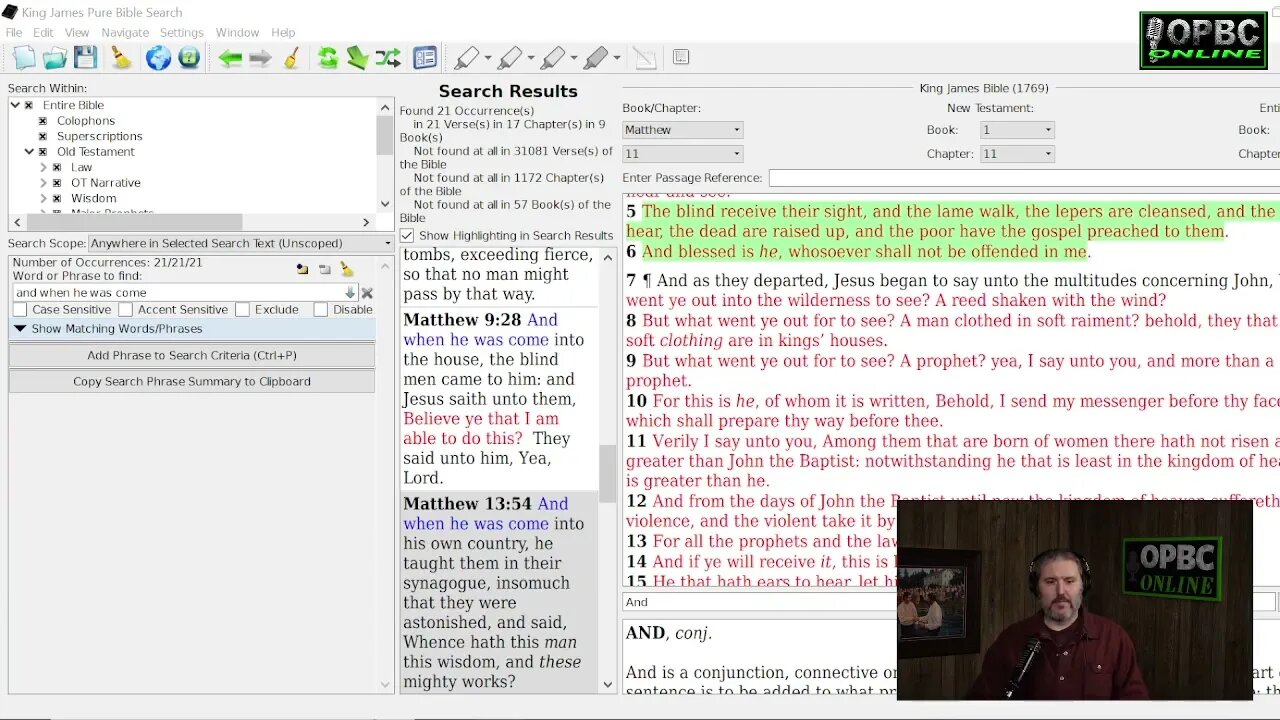Open the Book/Chapter chapter 11 dropdown
This screenshot has width=1280, height=720.
682,154
